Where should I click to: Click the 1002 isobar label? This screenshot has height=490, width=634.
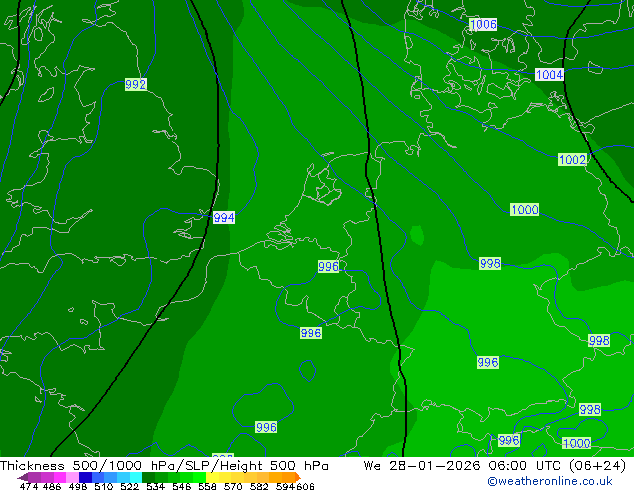point(572,159)
